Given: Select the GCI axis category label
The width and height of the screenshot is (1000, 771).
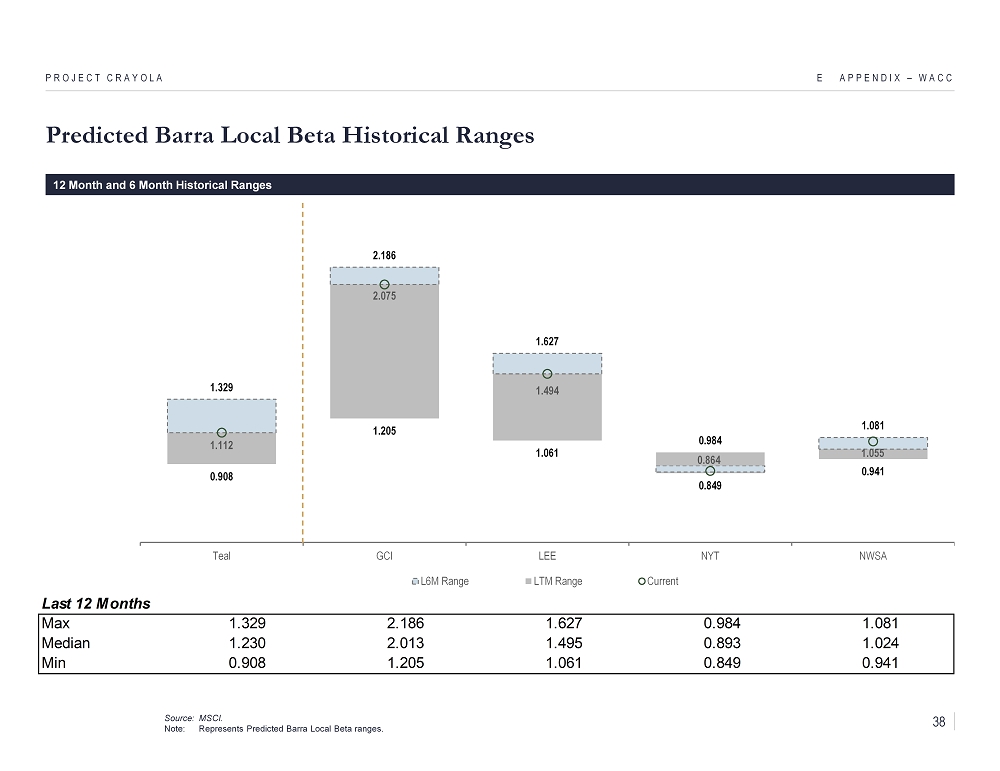Looking at the screenshot, I should [x=384, y=556].
